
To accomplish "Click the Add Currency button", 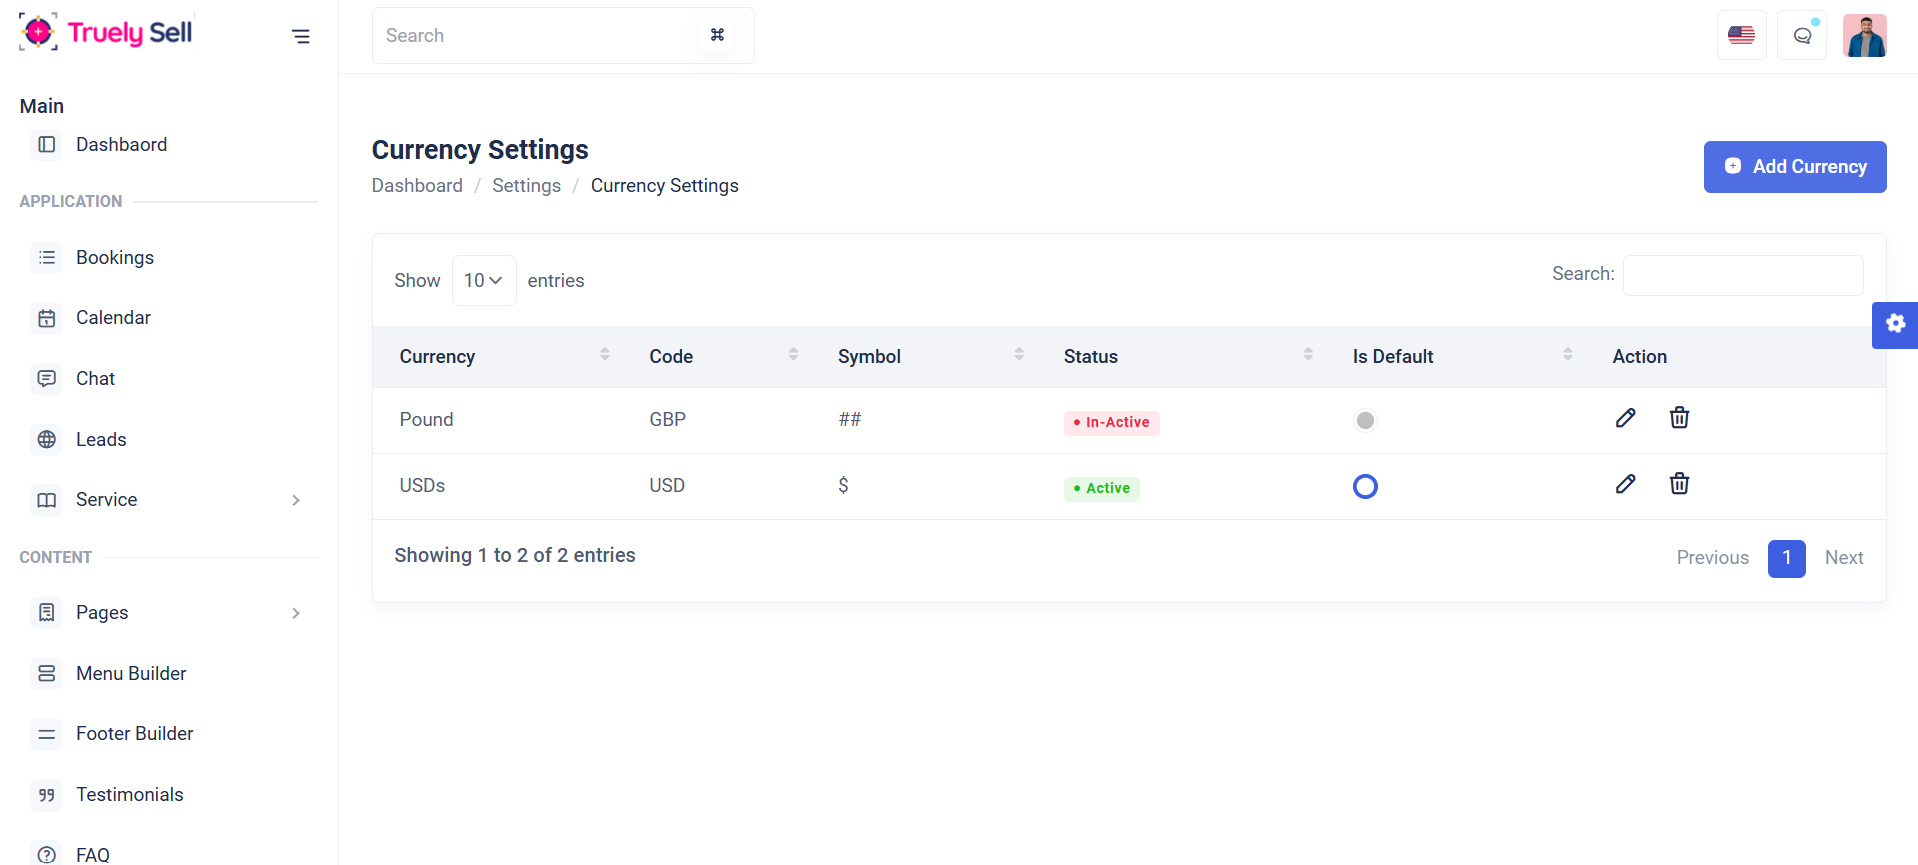I will (x=1794, y=167).
